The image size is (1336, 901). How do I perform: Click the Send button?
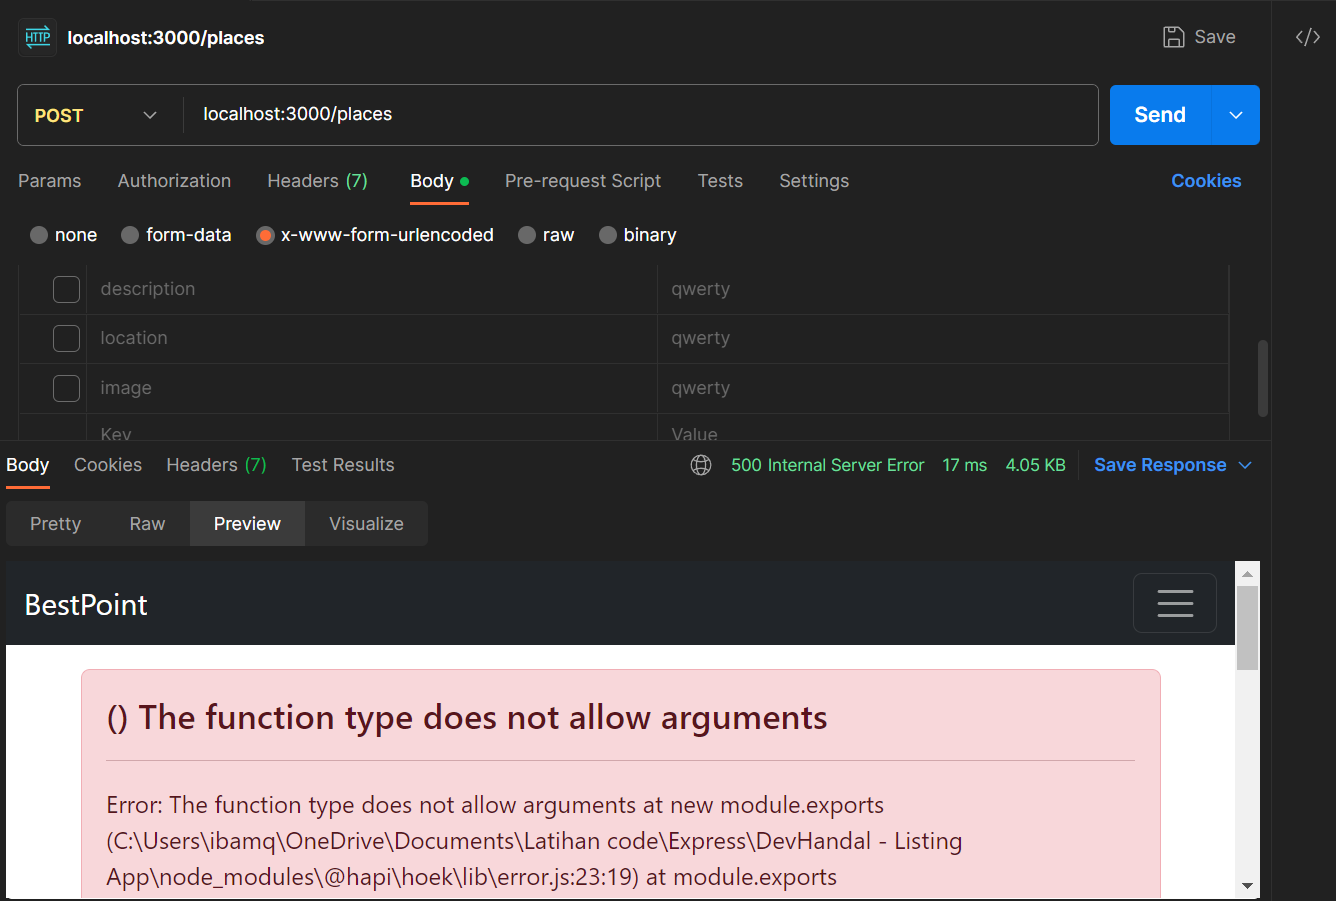click(1160, 115)
